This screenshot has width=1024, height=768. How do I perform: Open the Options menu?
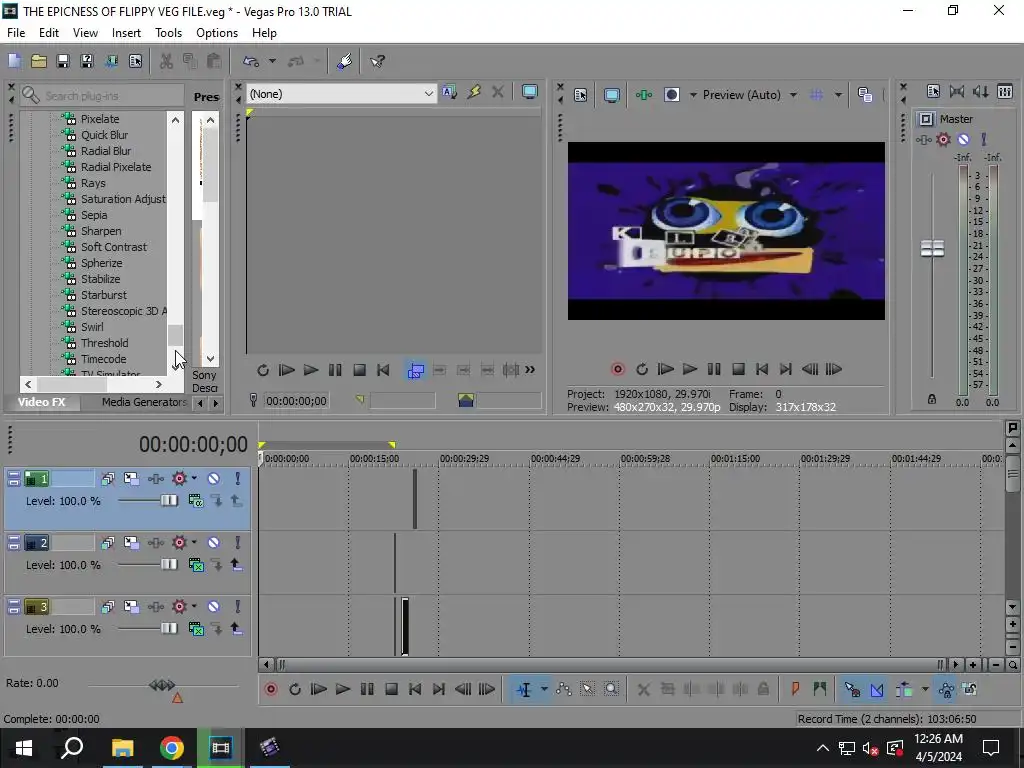[217, 33]
